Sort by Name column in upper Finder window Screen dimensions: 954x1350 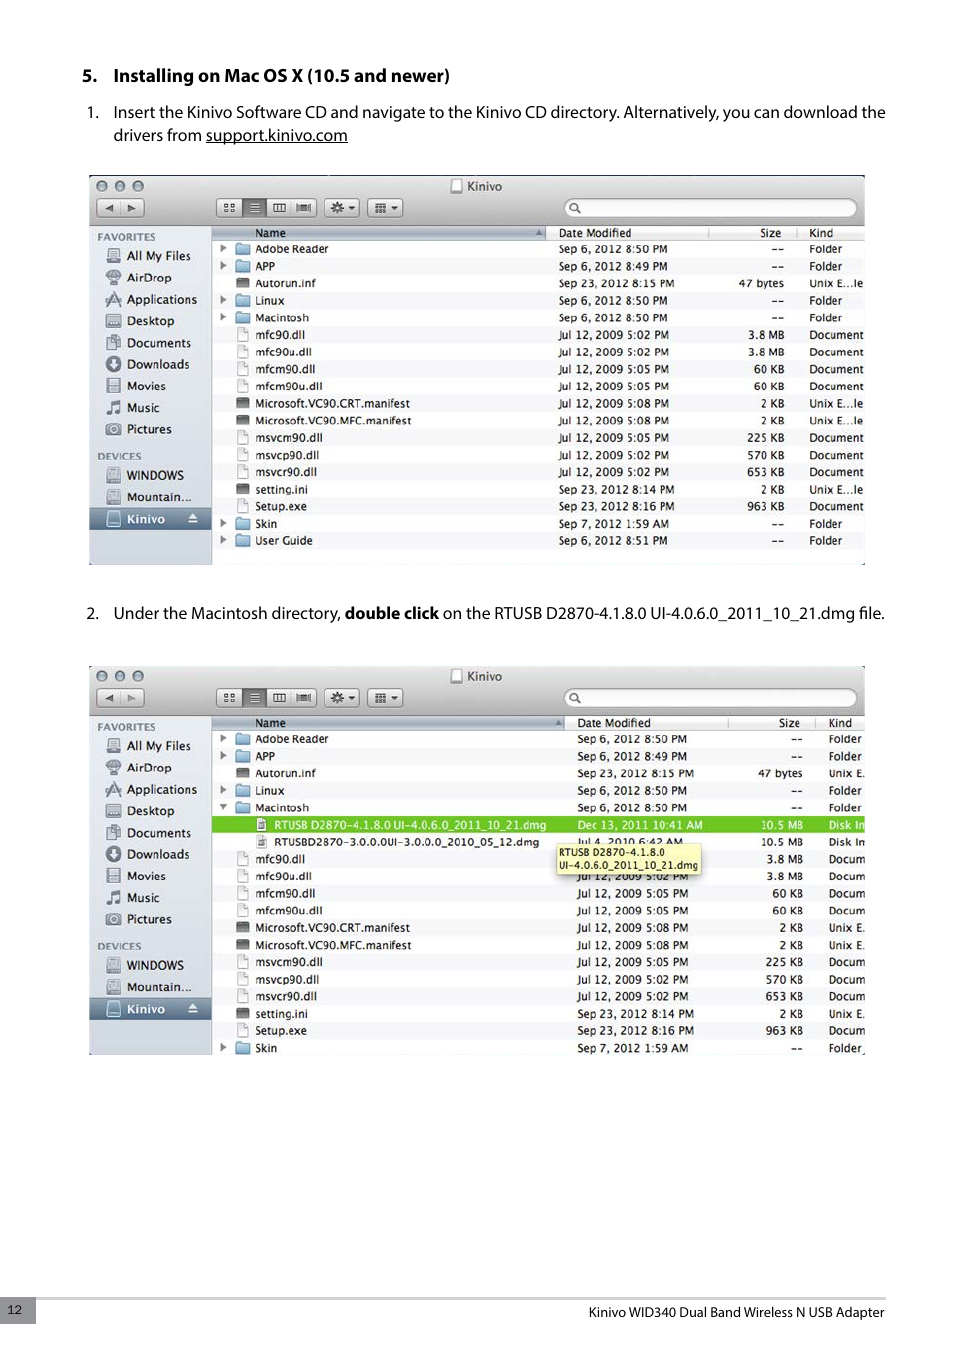coord(379,233)
